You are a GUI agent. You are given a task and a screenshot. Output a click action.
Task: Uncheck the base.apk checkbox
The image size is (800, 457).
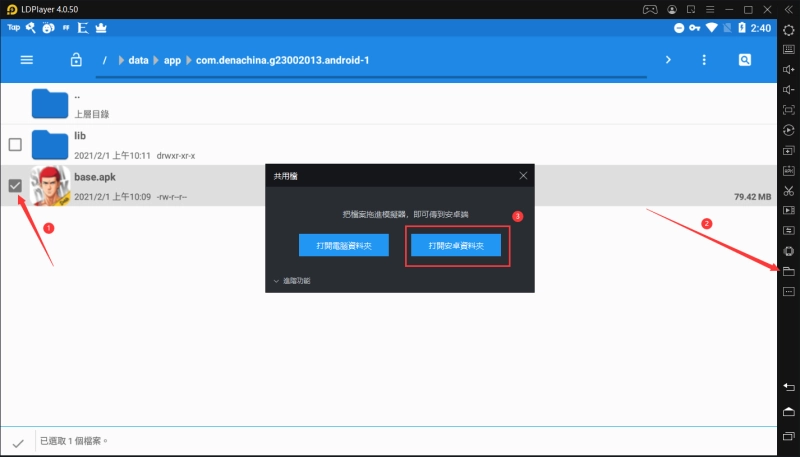[x=15, y=185]
